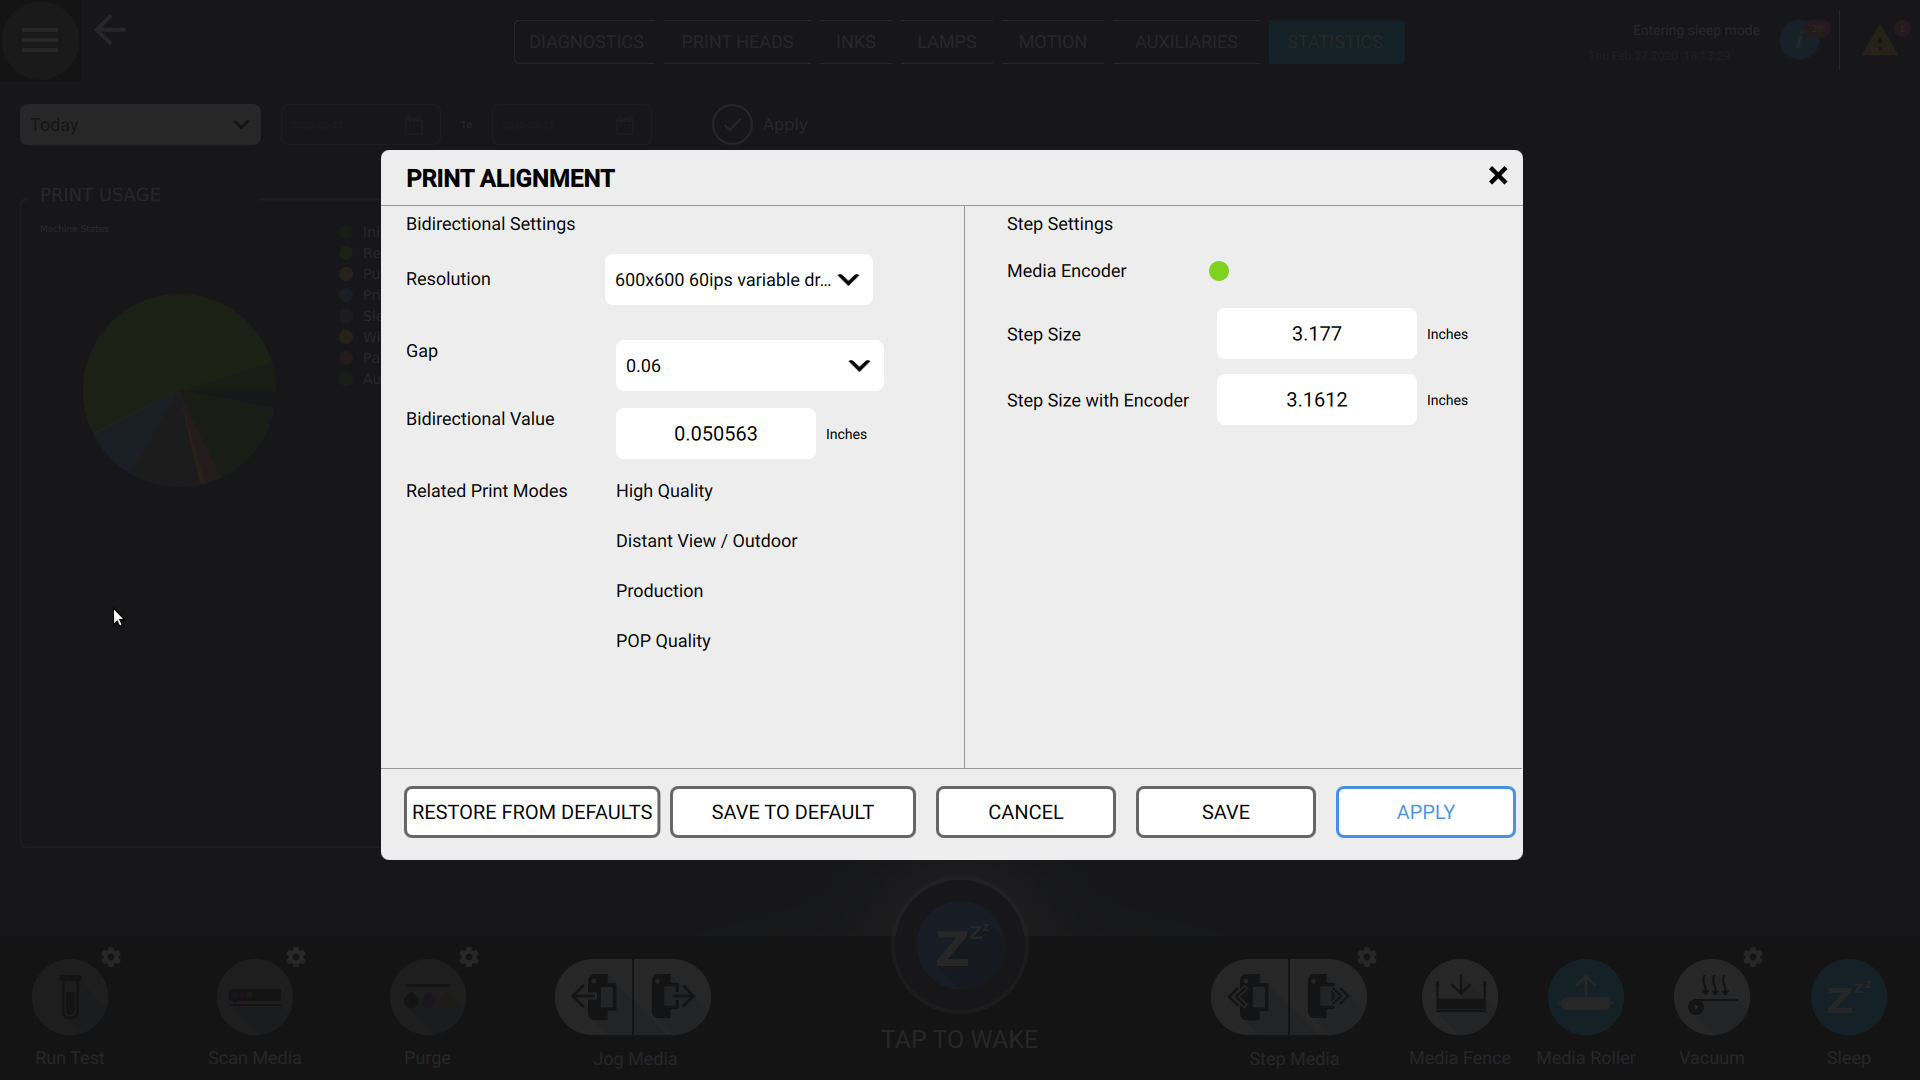The image size is (1920, 1080).
Task: Put the printer to Sleep
Action: [1847, 996]
